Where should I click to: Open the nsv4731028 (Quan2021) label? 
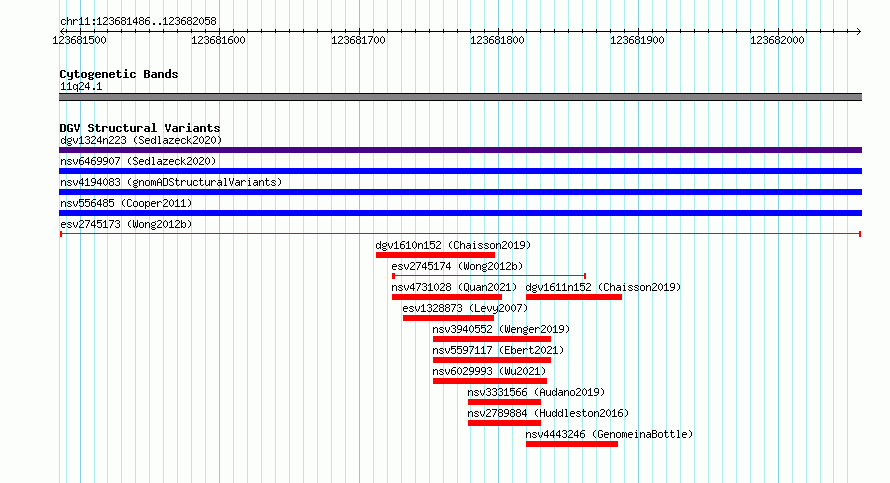click(454, 287)
